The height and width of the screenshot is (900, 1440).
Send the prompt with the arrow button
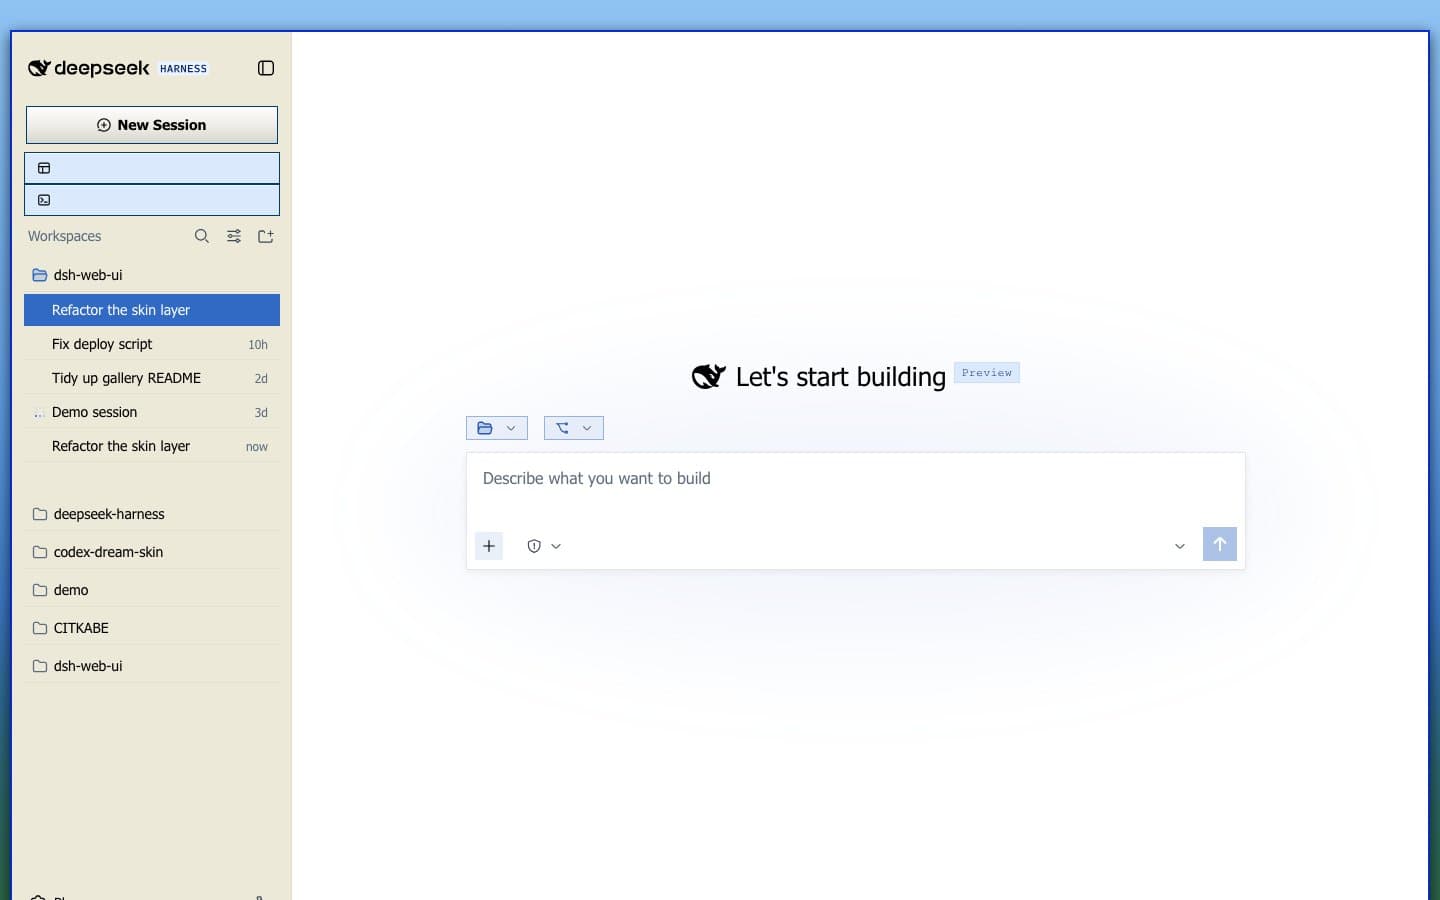(1220, 544)
